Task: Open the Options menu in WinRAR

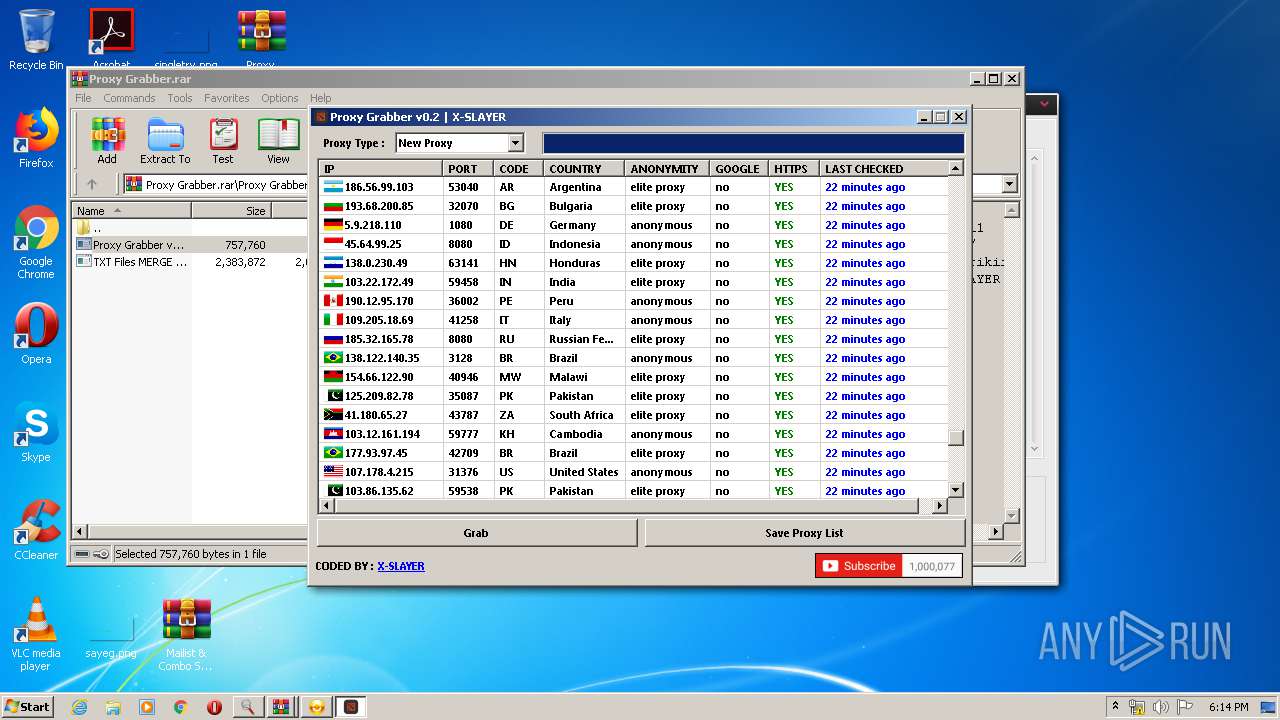Action: (280, 98)
